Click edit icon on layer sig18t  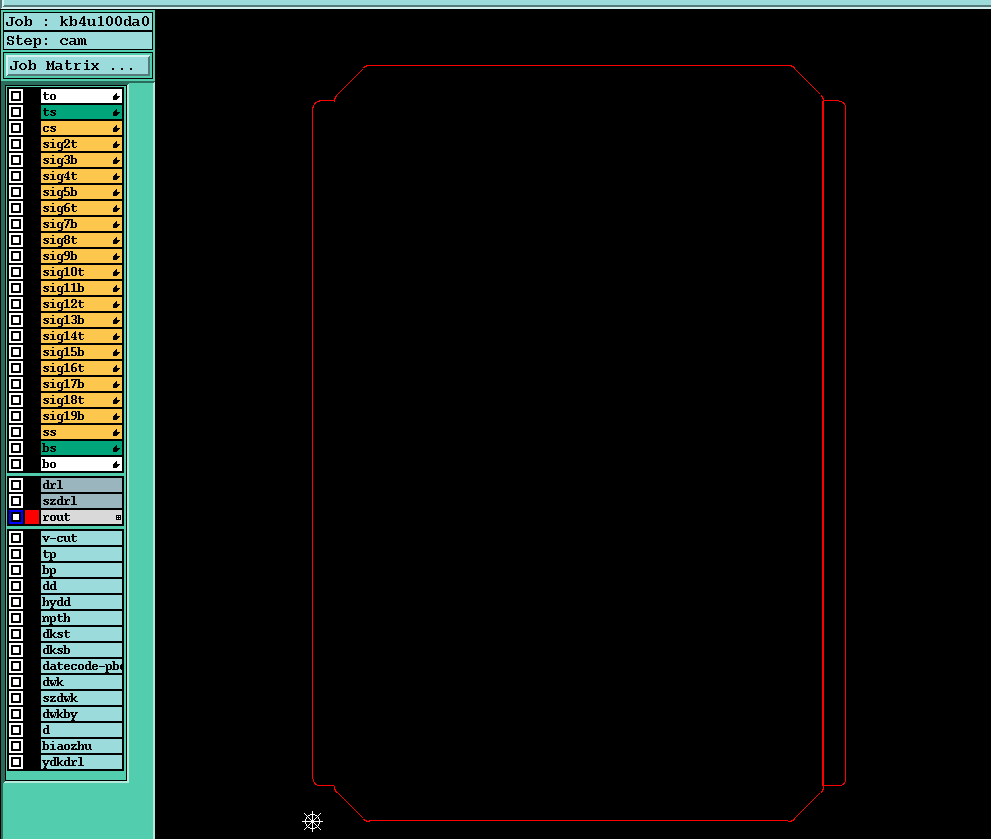tap(116, 400)
